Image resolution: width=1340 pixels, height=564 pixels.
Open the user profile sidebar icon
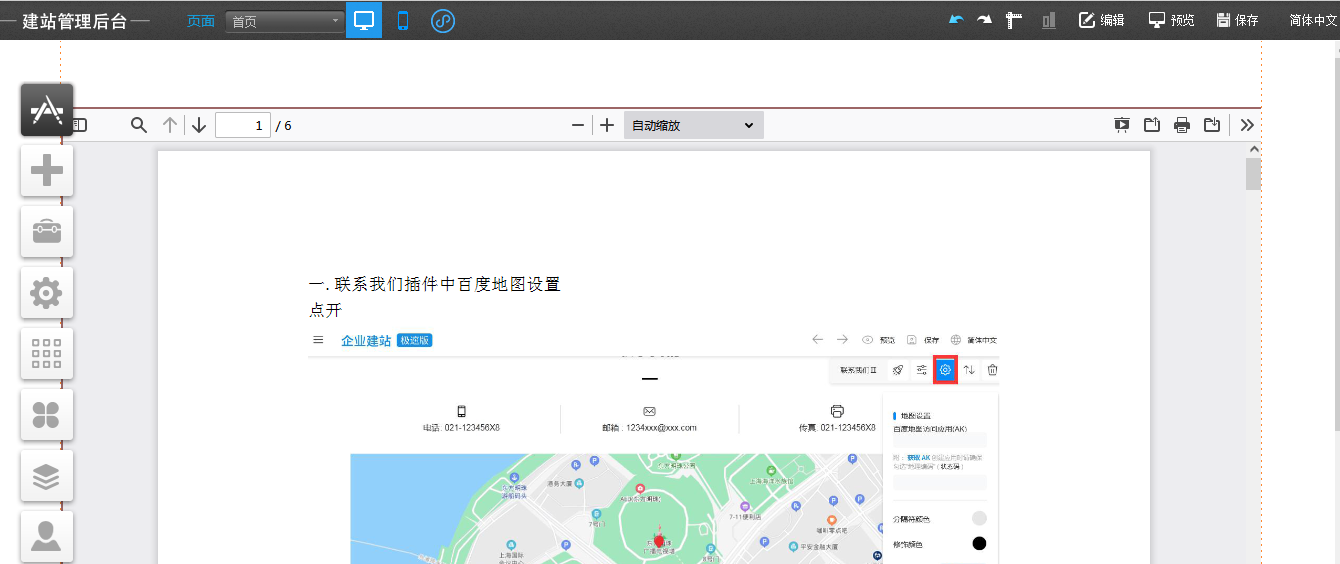coord(47,537)
